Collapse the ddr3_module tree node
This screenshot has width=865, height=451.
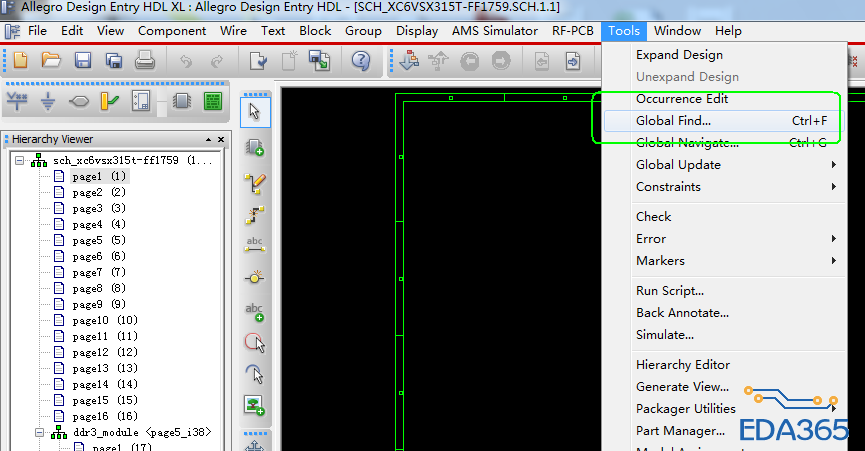pos(40,433)
